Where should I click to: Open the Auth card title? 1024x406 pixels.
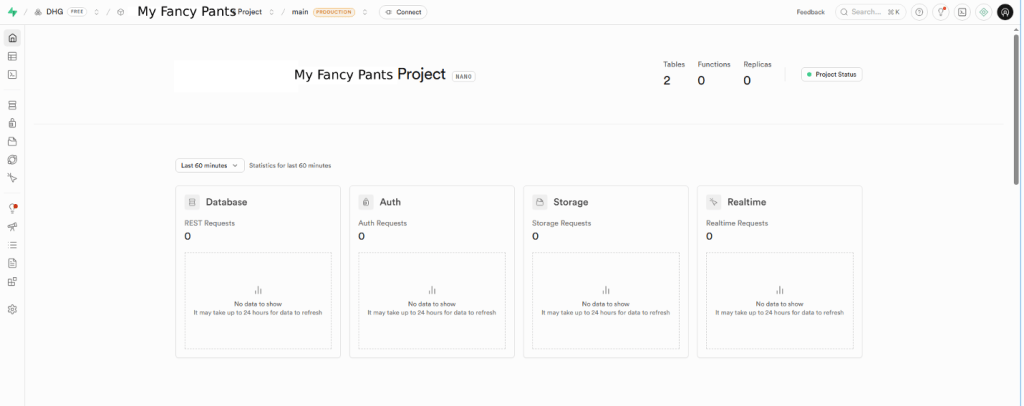tap(391, 202)
